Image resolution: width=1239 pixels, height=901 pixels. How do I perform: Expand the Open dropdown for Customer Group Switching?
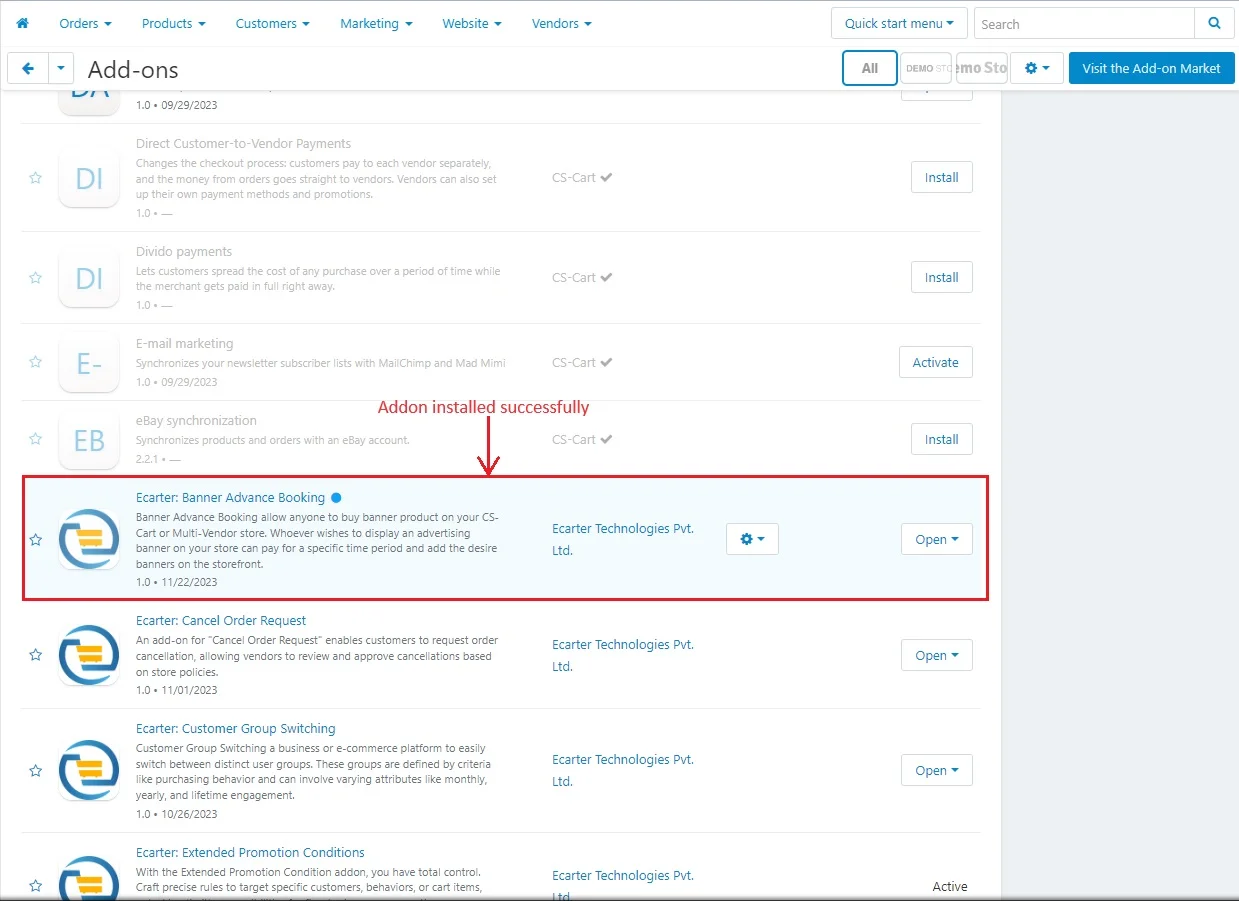(x=937, y=770)
